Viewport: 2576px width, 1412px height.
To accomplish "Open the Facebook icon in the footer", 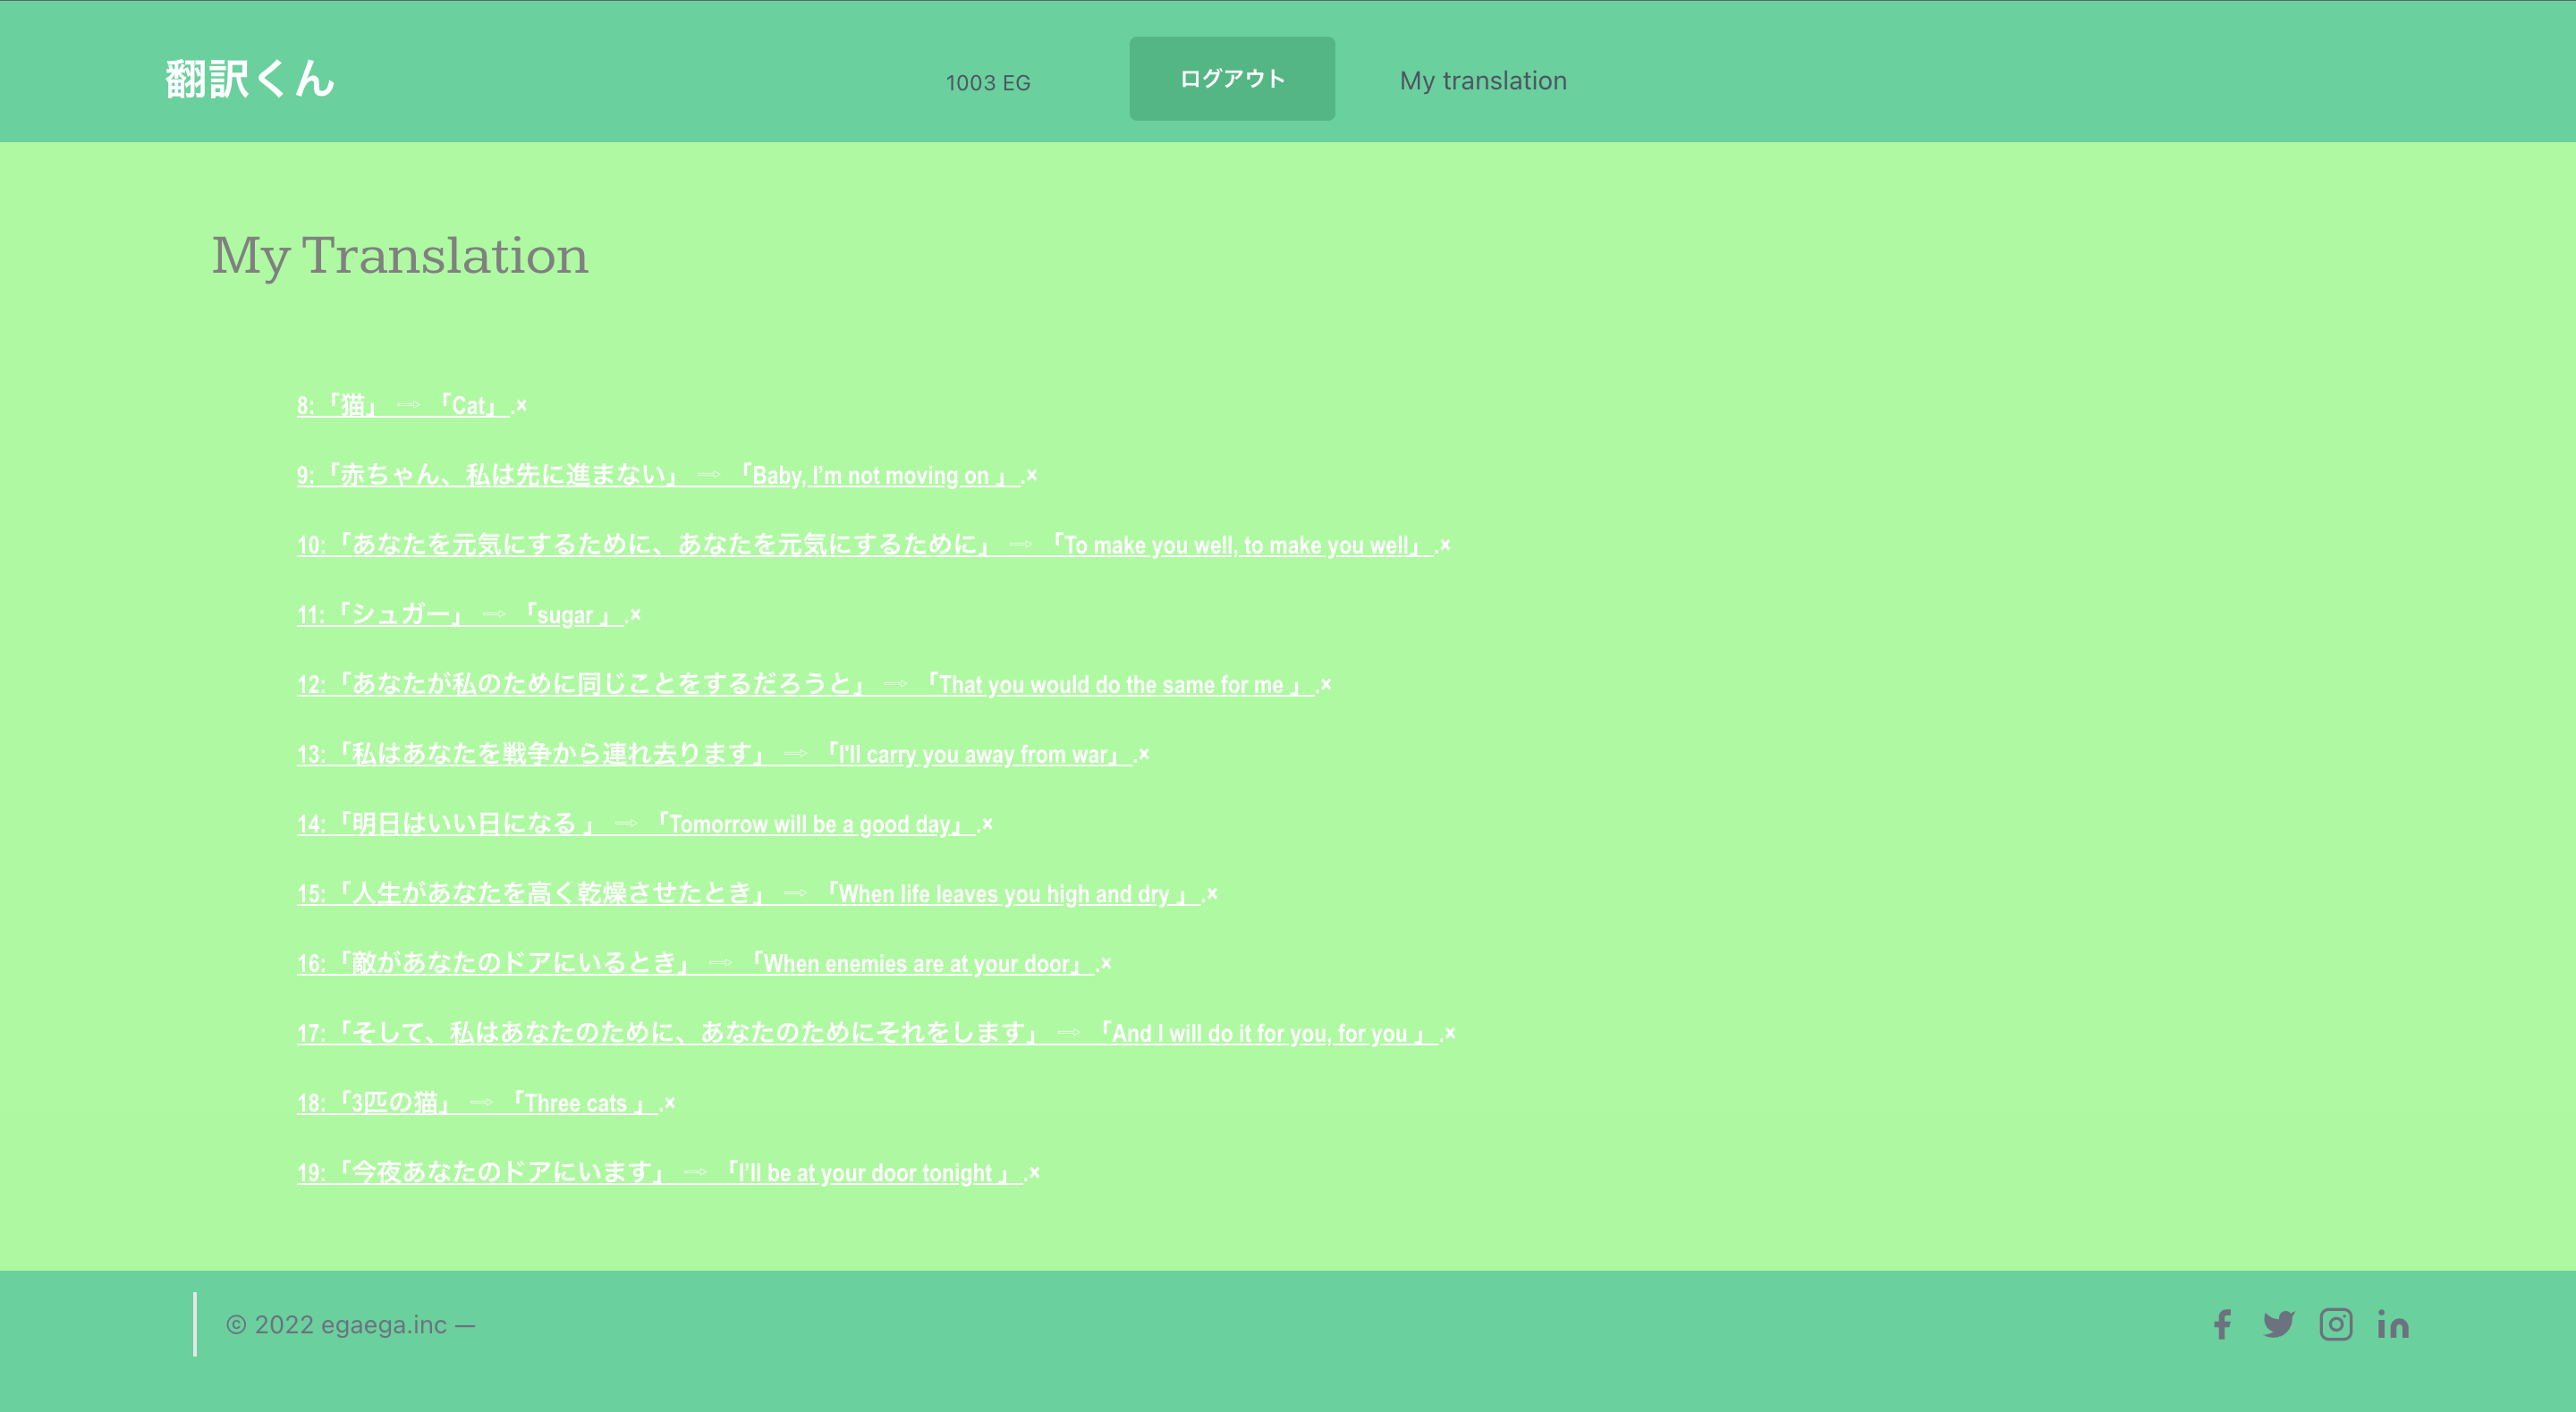I will tap(2222, 1324).
